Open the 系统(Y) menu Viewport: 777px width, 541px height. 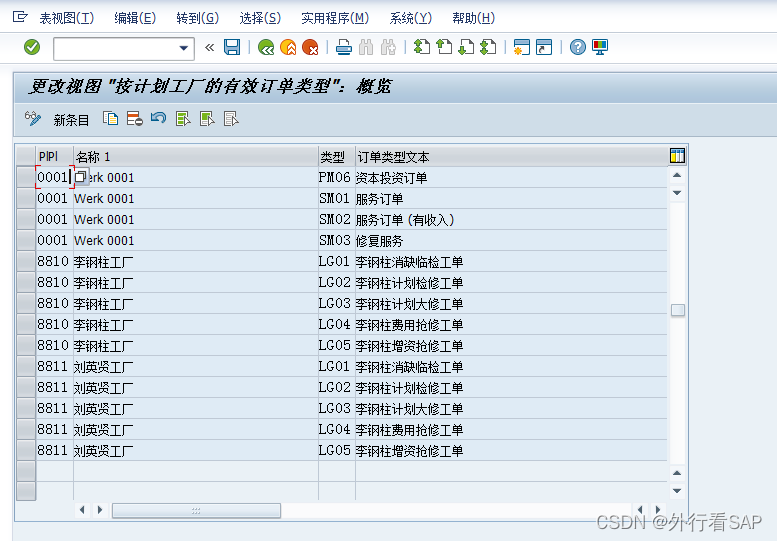(x=410, y=18)
